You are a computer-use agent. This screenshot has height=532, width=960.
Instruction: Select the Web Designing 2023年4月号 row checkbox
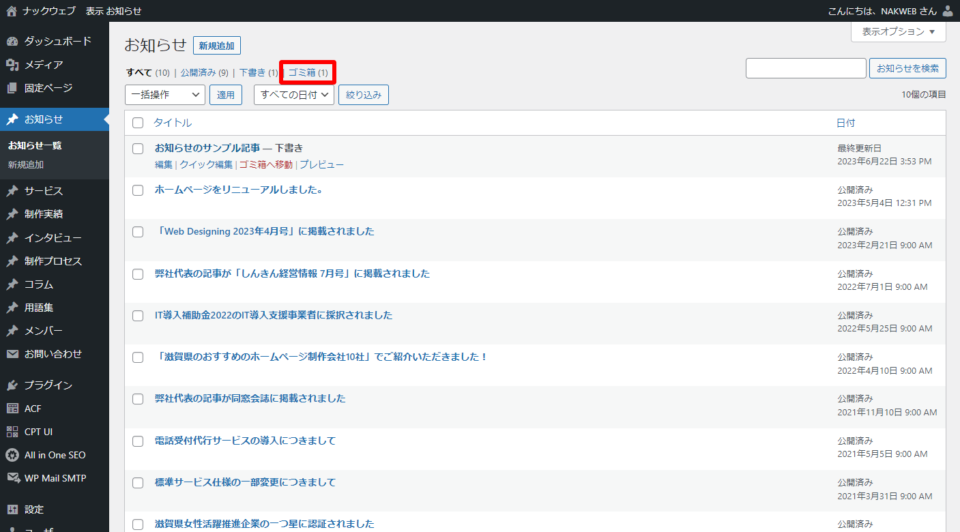138,232
